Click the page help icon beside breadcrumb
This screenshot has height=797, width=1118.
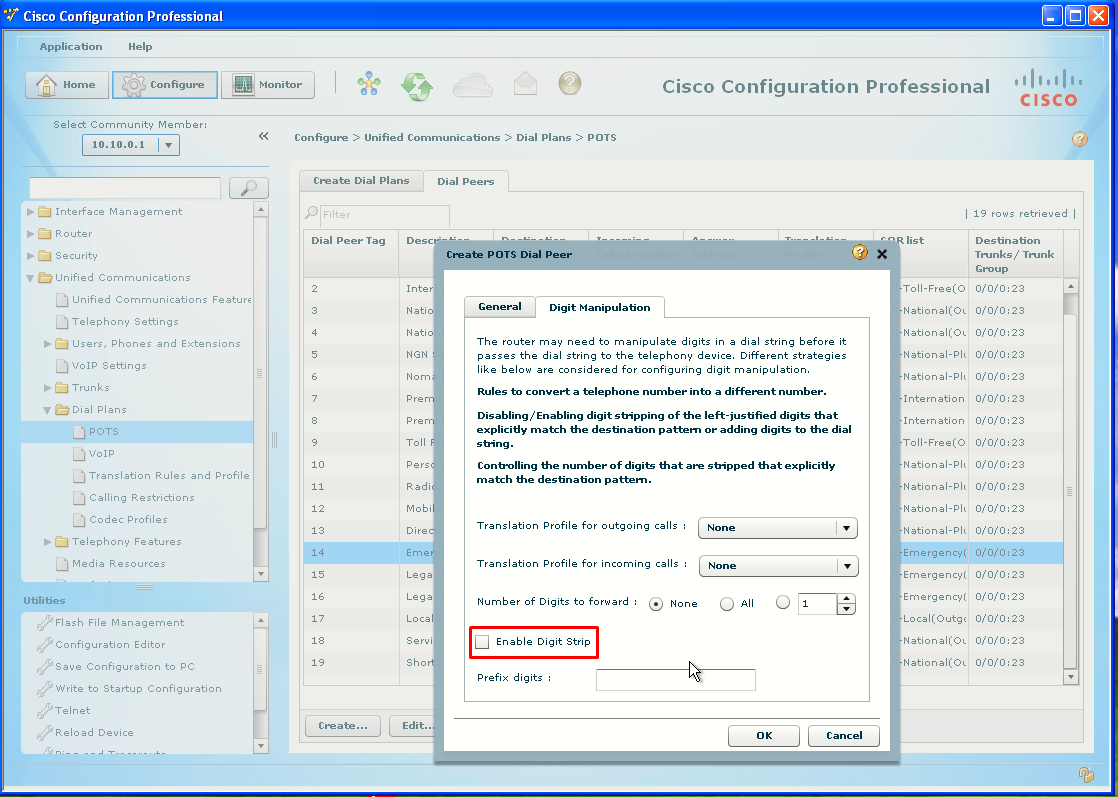point(1080,139)
